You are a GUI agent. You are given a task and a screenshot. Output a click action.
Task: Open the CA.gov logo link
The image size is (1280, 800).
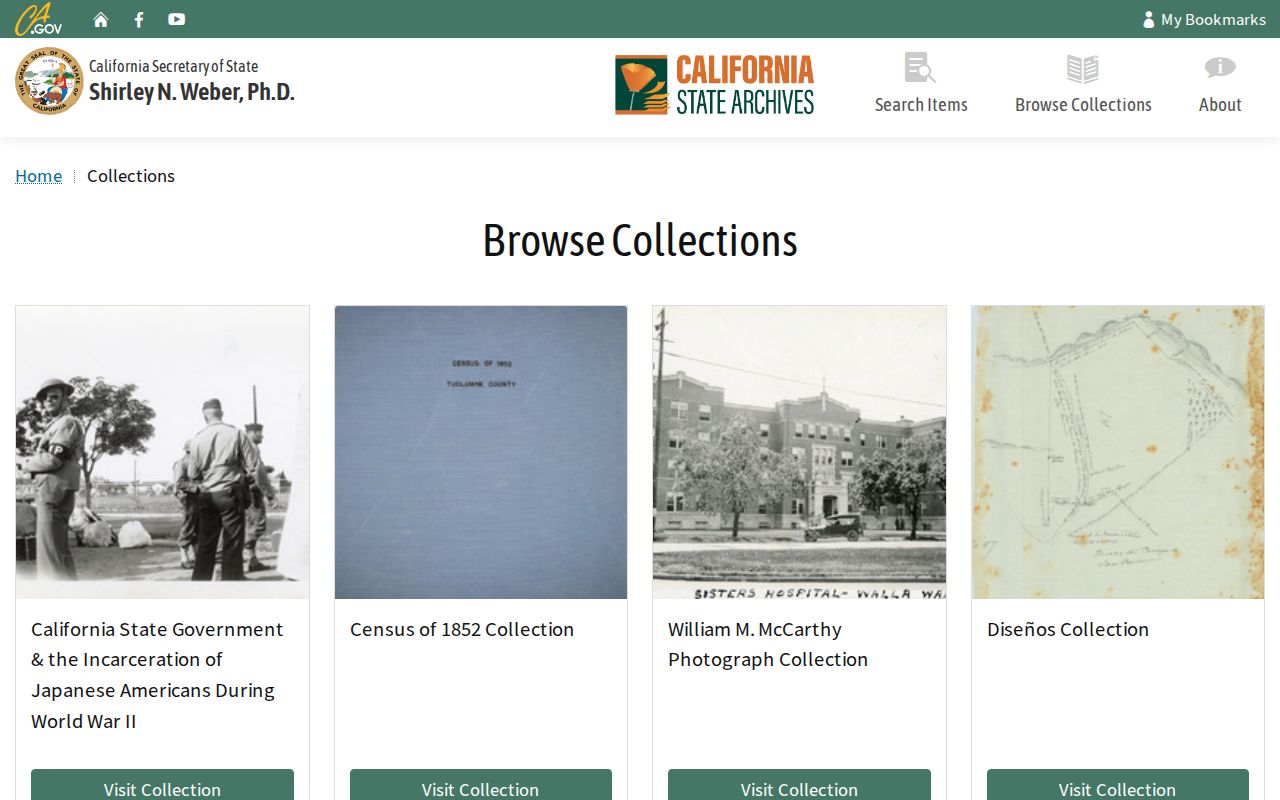click(x=39, y=19)
